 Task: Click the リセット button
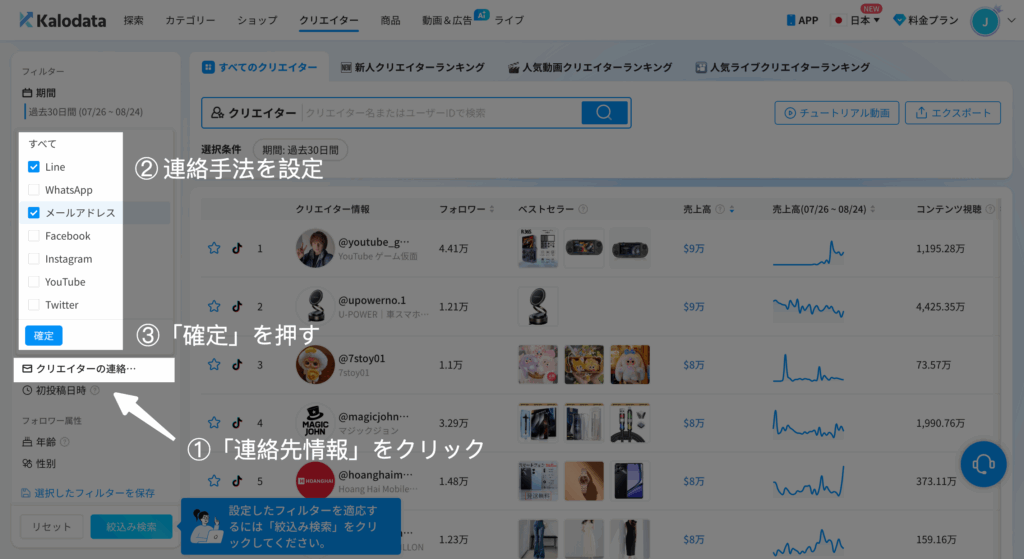click(x=52, y=527)
